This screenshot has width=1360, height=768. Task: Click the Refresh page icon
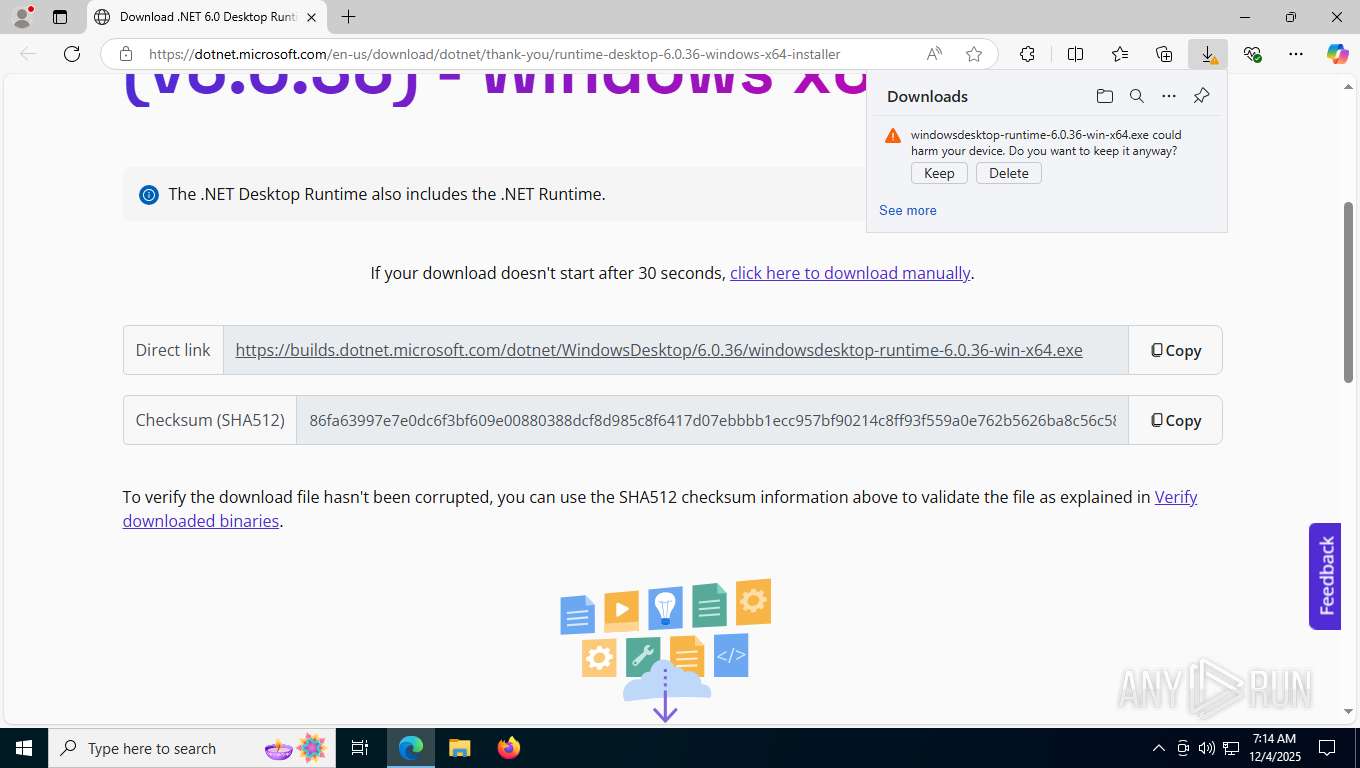click(72, 54)
